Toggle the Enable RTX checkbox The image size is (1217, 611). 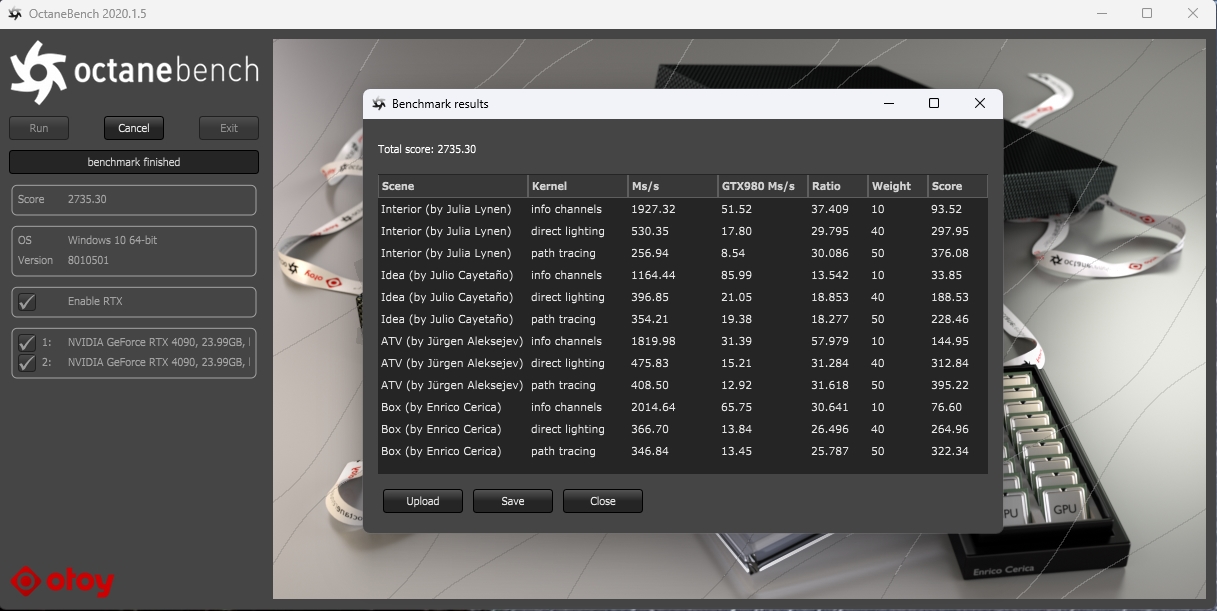point(27,301)
